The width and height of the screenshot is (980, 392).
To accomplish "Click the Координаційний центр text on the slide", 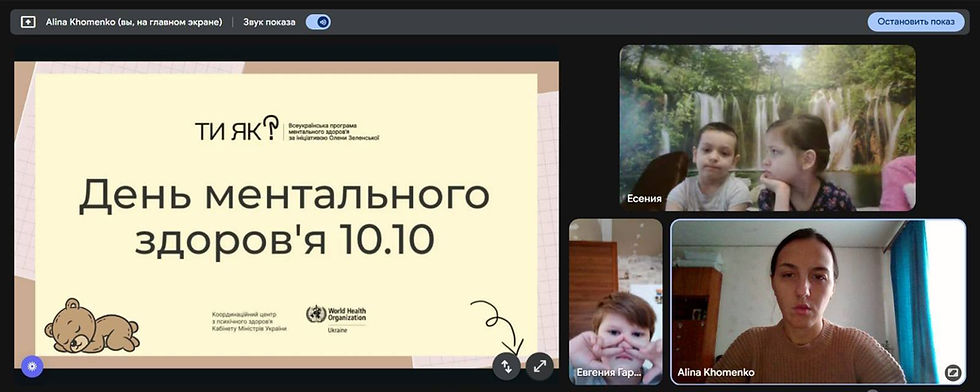I will [x=249, y=321].
